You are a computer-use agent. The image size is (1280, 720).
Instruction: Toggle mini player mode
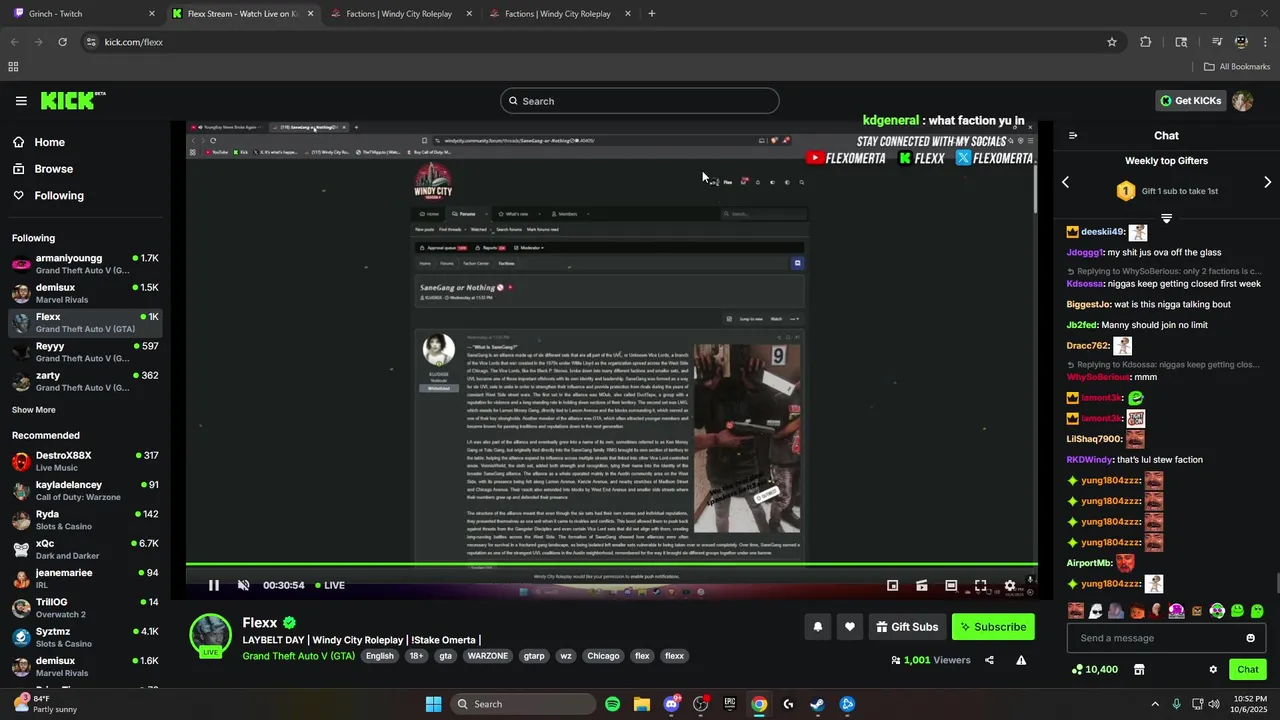(x=893, y=585)
